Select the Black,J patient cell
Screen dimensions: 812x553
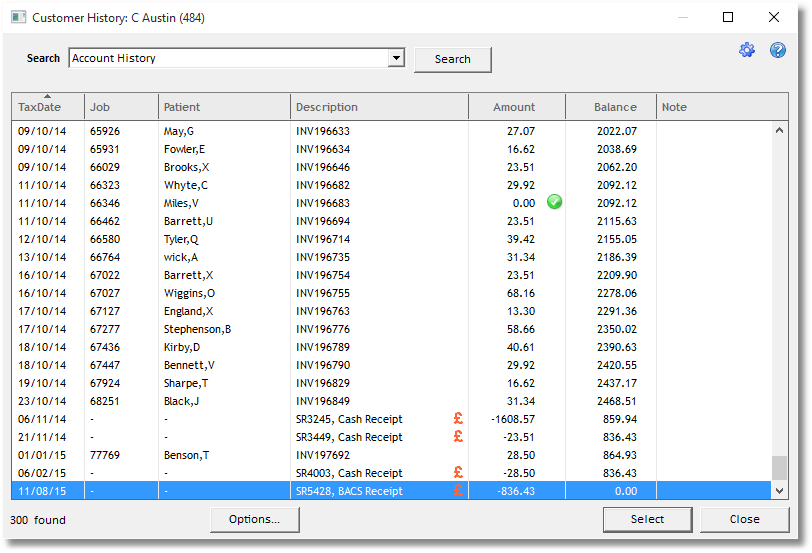[181, 401]
